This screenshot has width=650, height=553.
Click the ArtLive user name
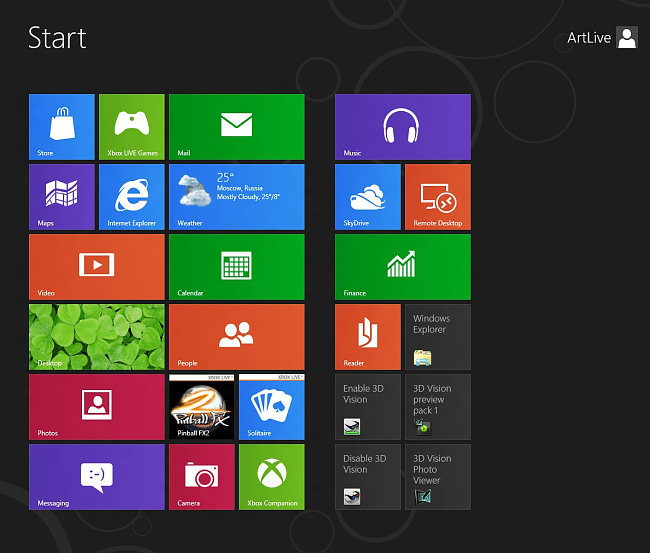tap(589, 38)
